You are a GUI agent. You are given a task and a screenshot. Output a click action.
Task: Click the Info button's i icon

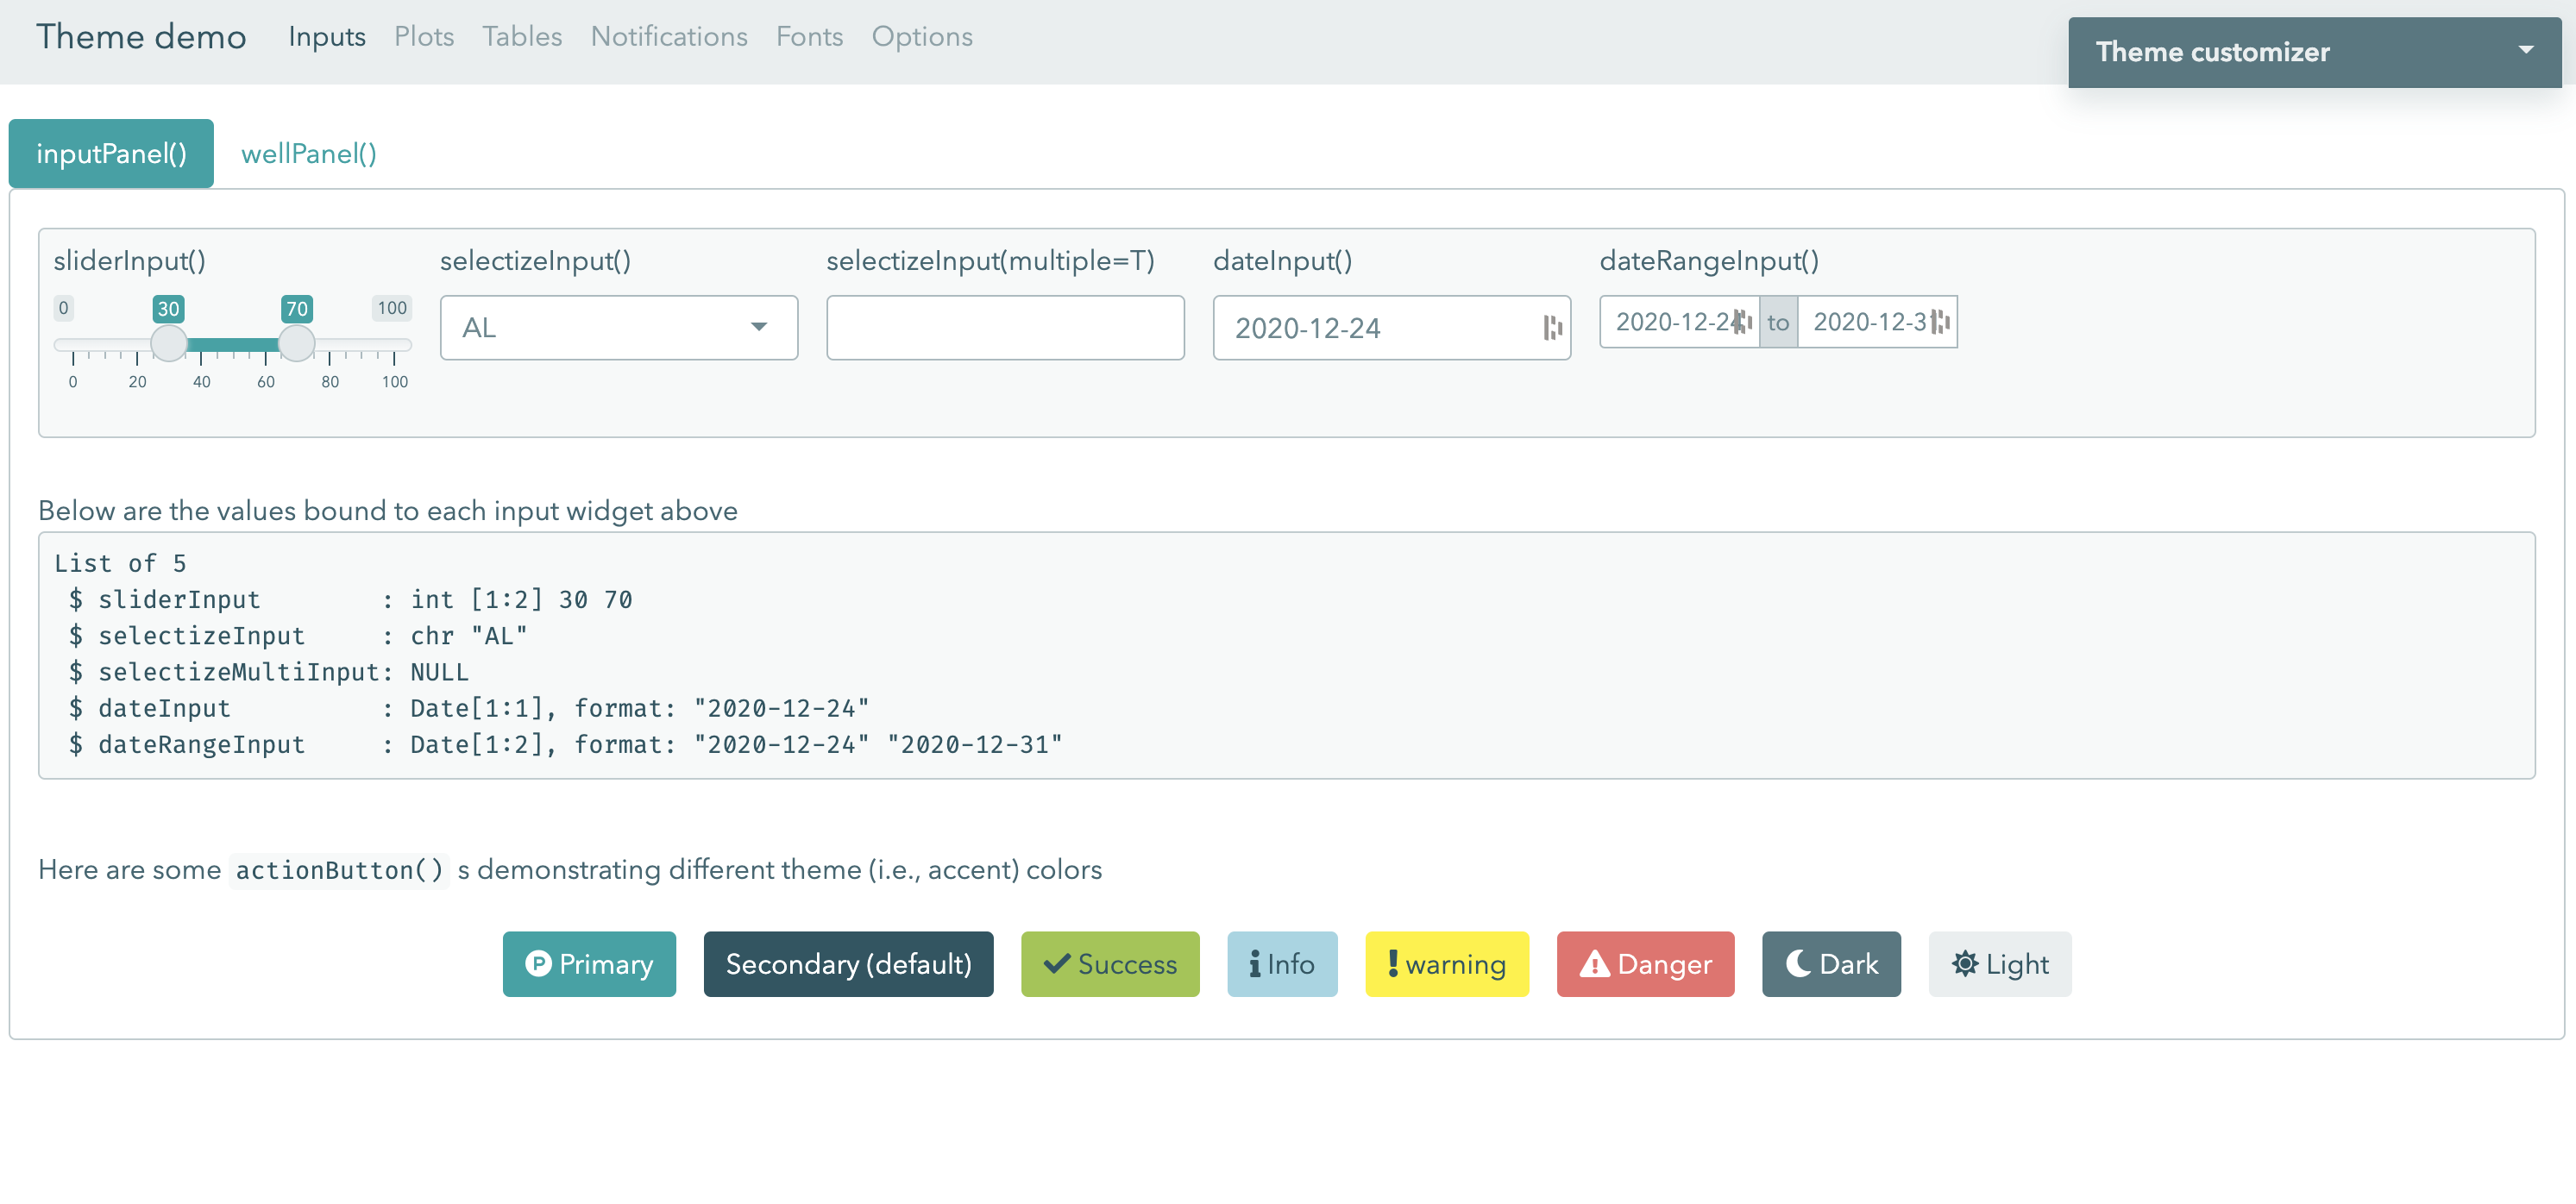[1254, 963]
